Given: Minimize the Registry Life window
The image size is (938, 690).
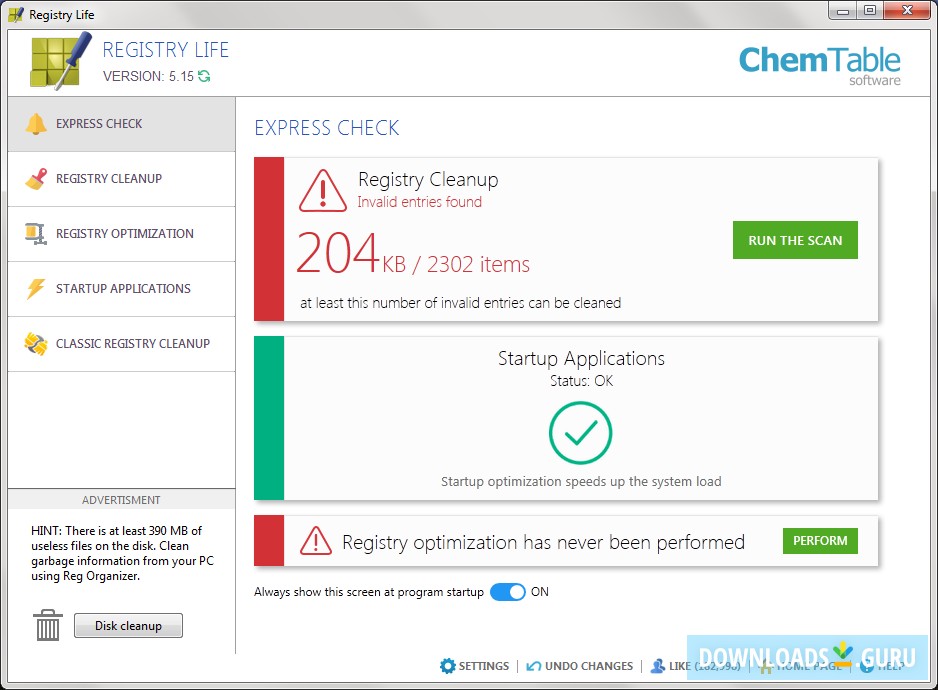Looking at the screenshot, I should [843, 11].
